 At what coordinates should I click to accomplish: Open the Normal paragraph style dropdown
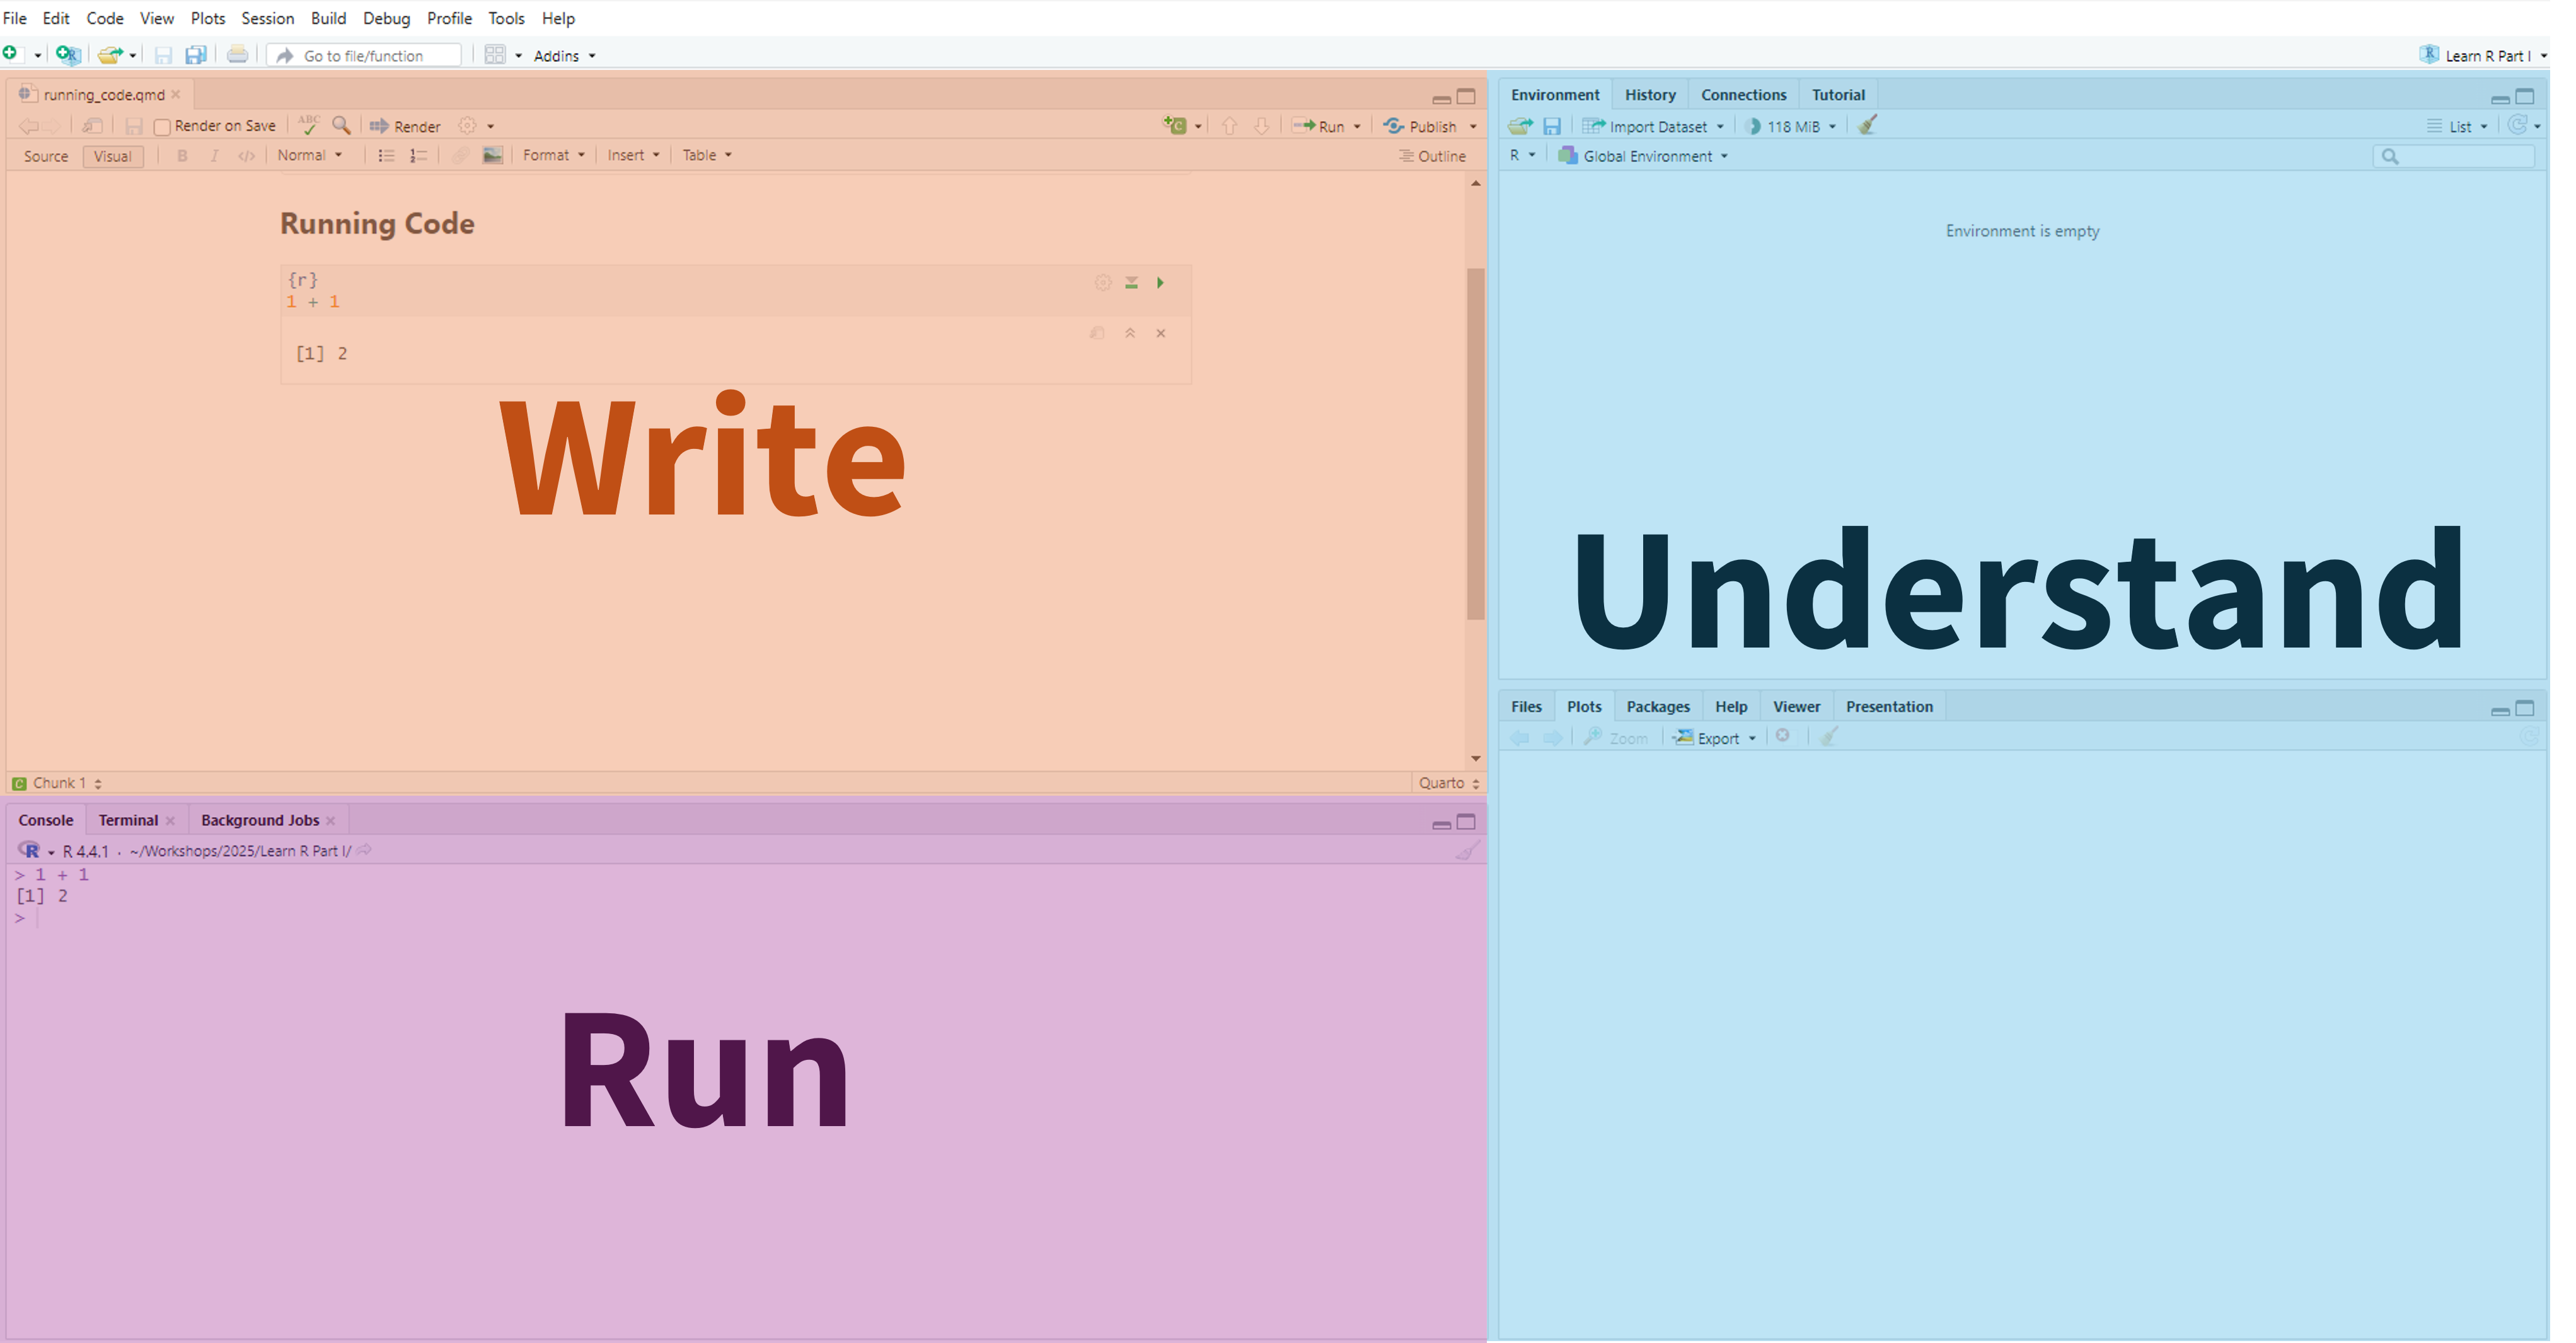(x=310, y=155)
